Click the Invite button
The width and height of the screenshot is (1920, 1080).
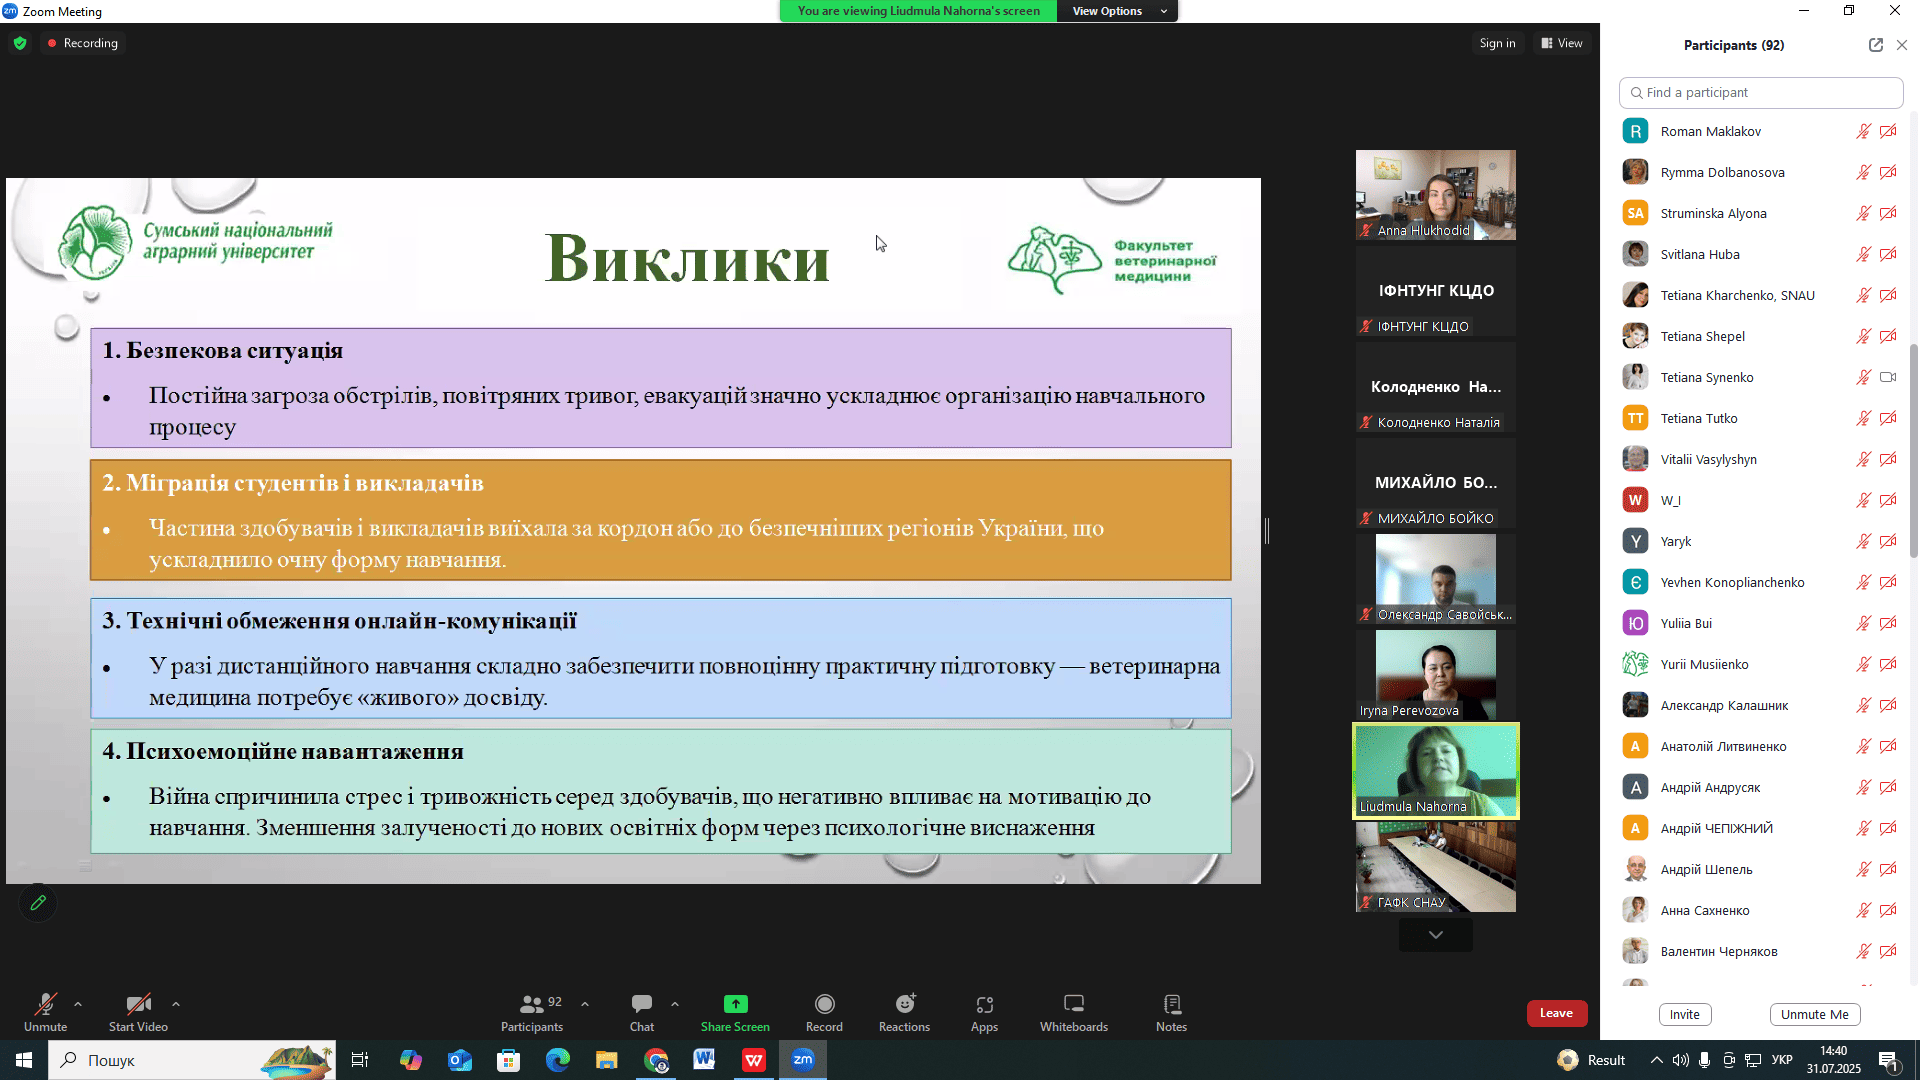click(x=1685, y=1014)
